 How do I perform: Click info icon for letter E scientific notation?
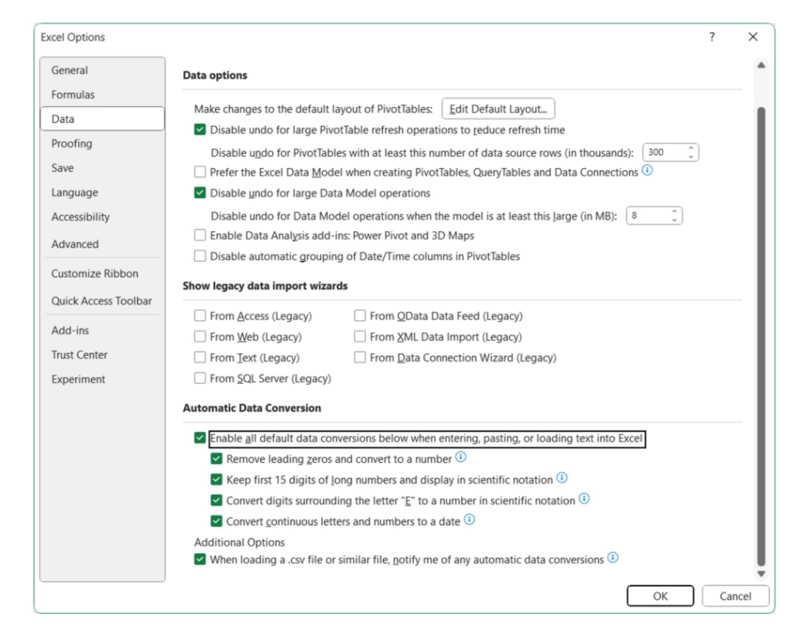point(584,499)
